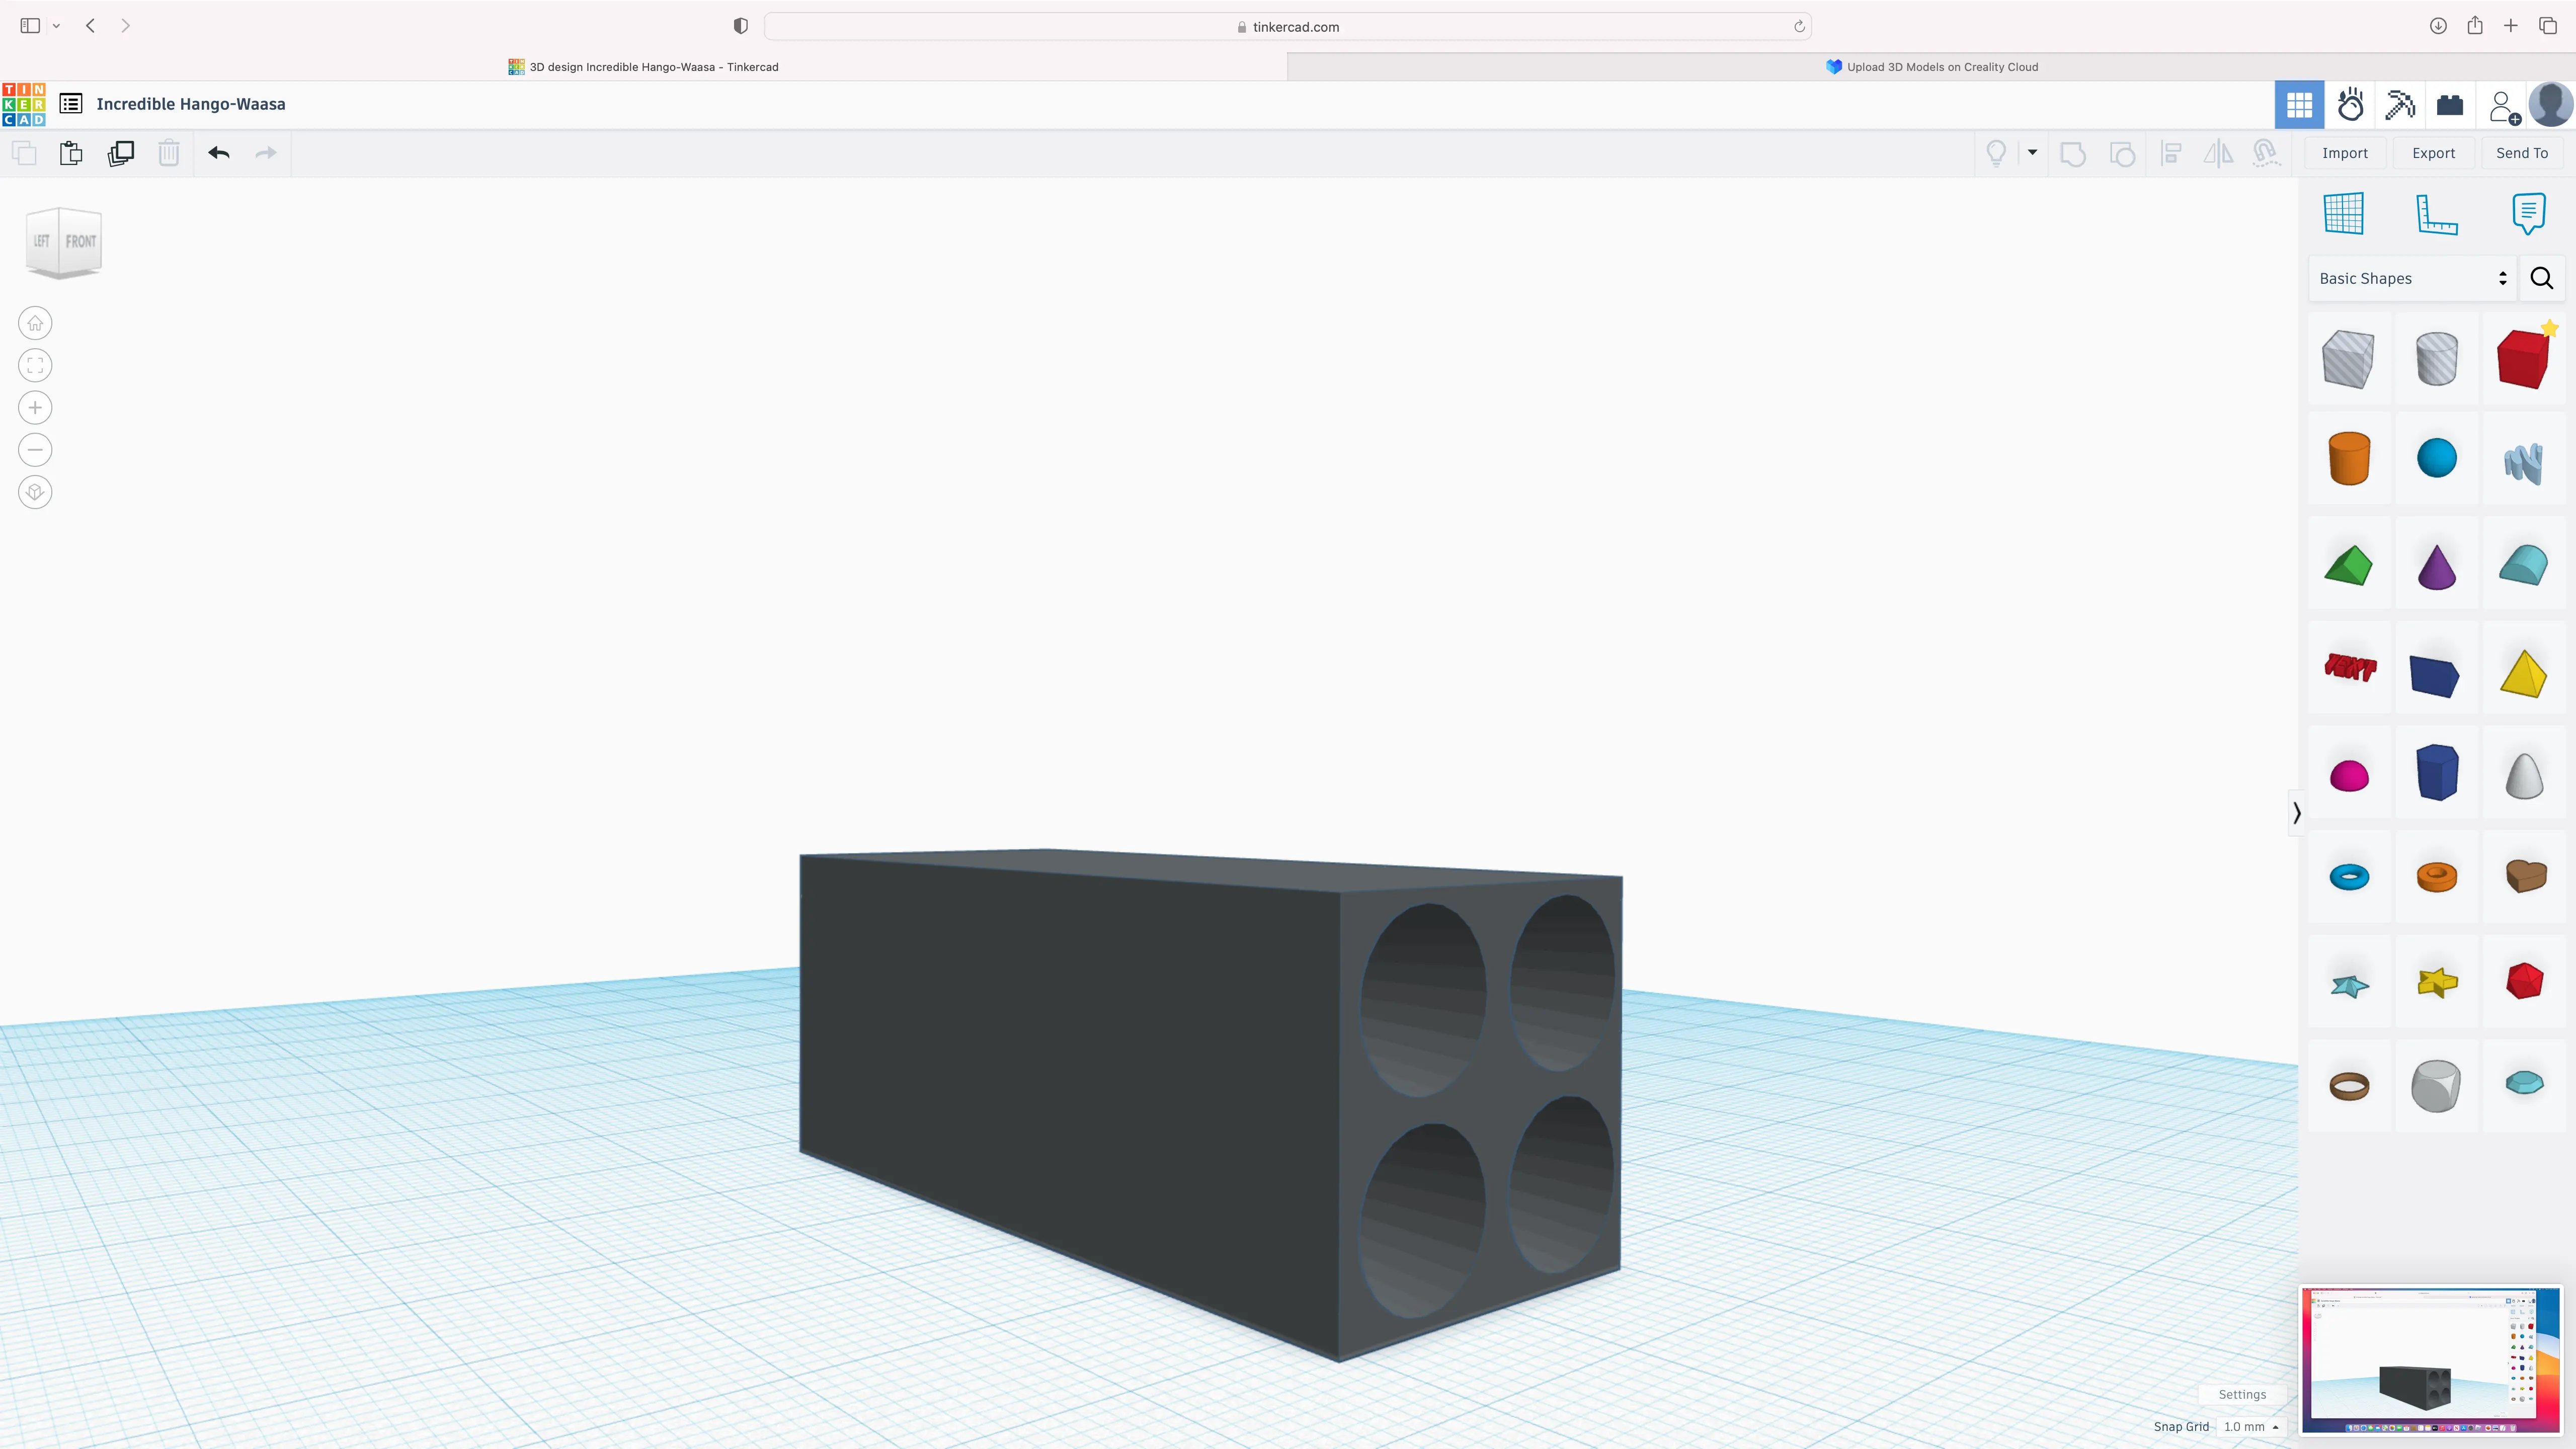The image size is (2576, 1449).
Task: Switch to Blocks mode pickaxe icon
Action: 2399,104
